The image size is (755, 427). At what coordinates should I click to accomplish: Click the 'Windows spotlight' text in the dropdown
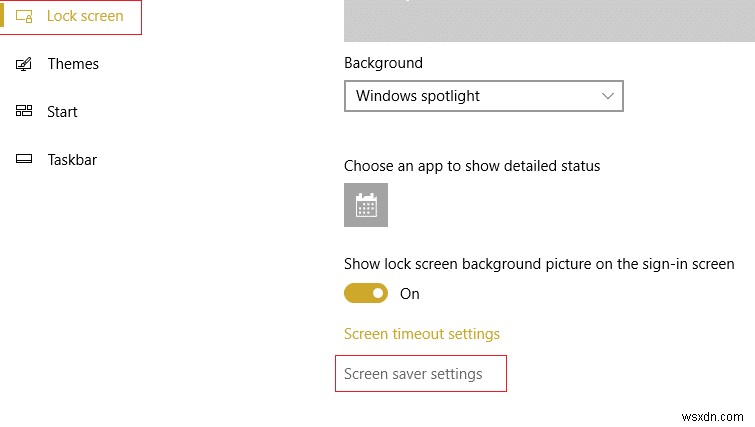tap(418, 96)
